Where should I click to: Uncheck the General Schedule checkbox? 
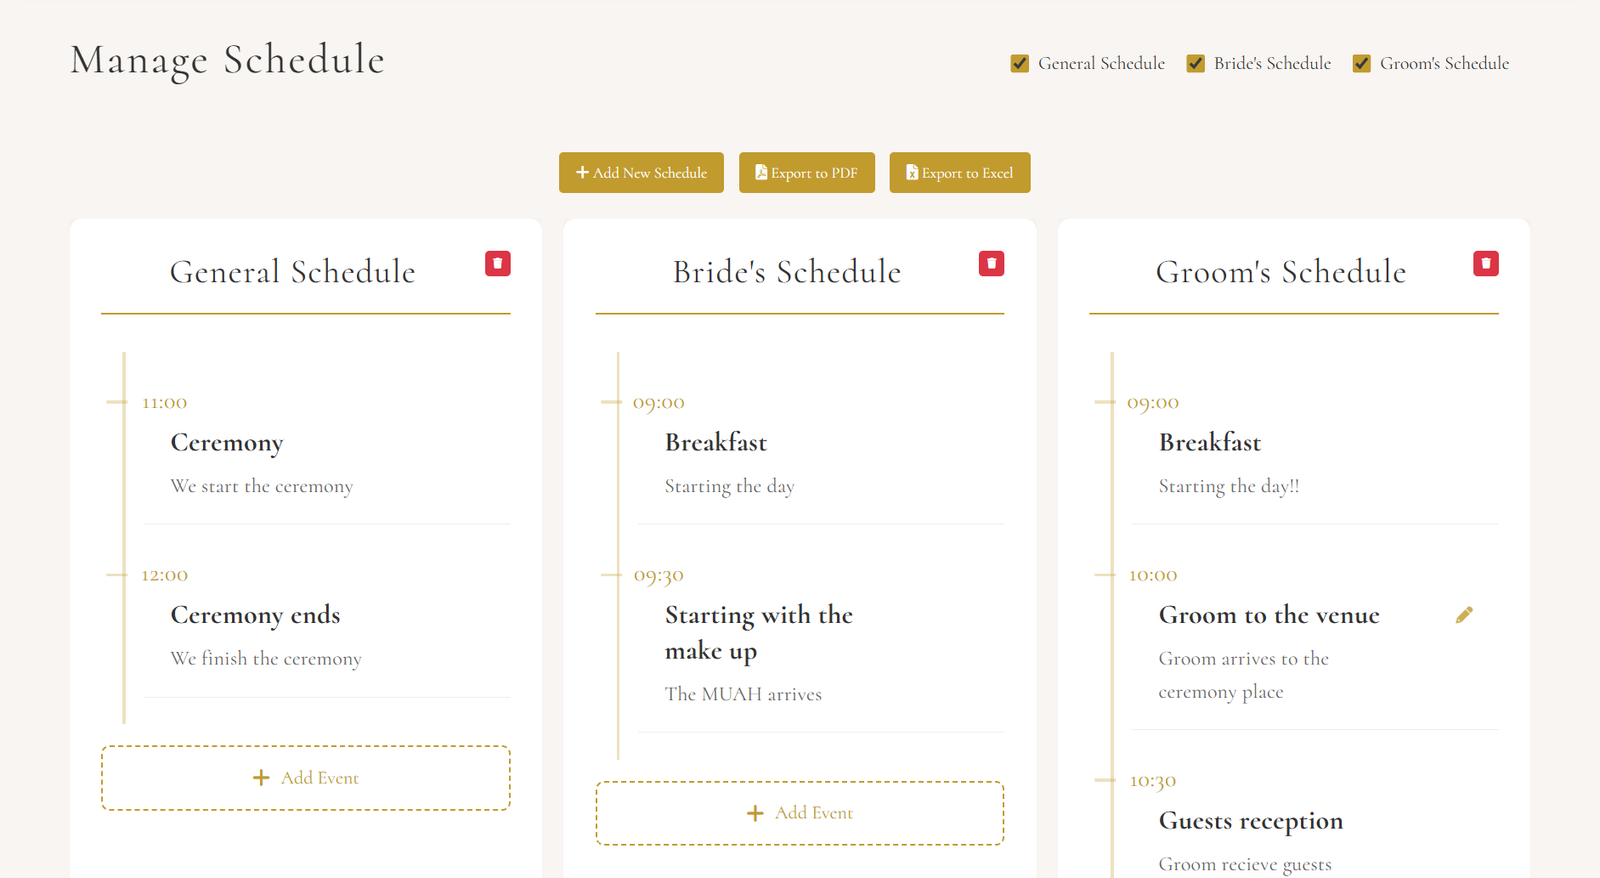1020,63
